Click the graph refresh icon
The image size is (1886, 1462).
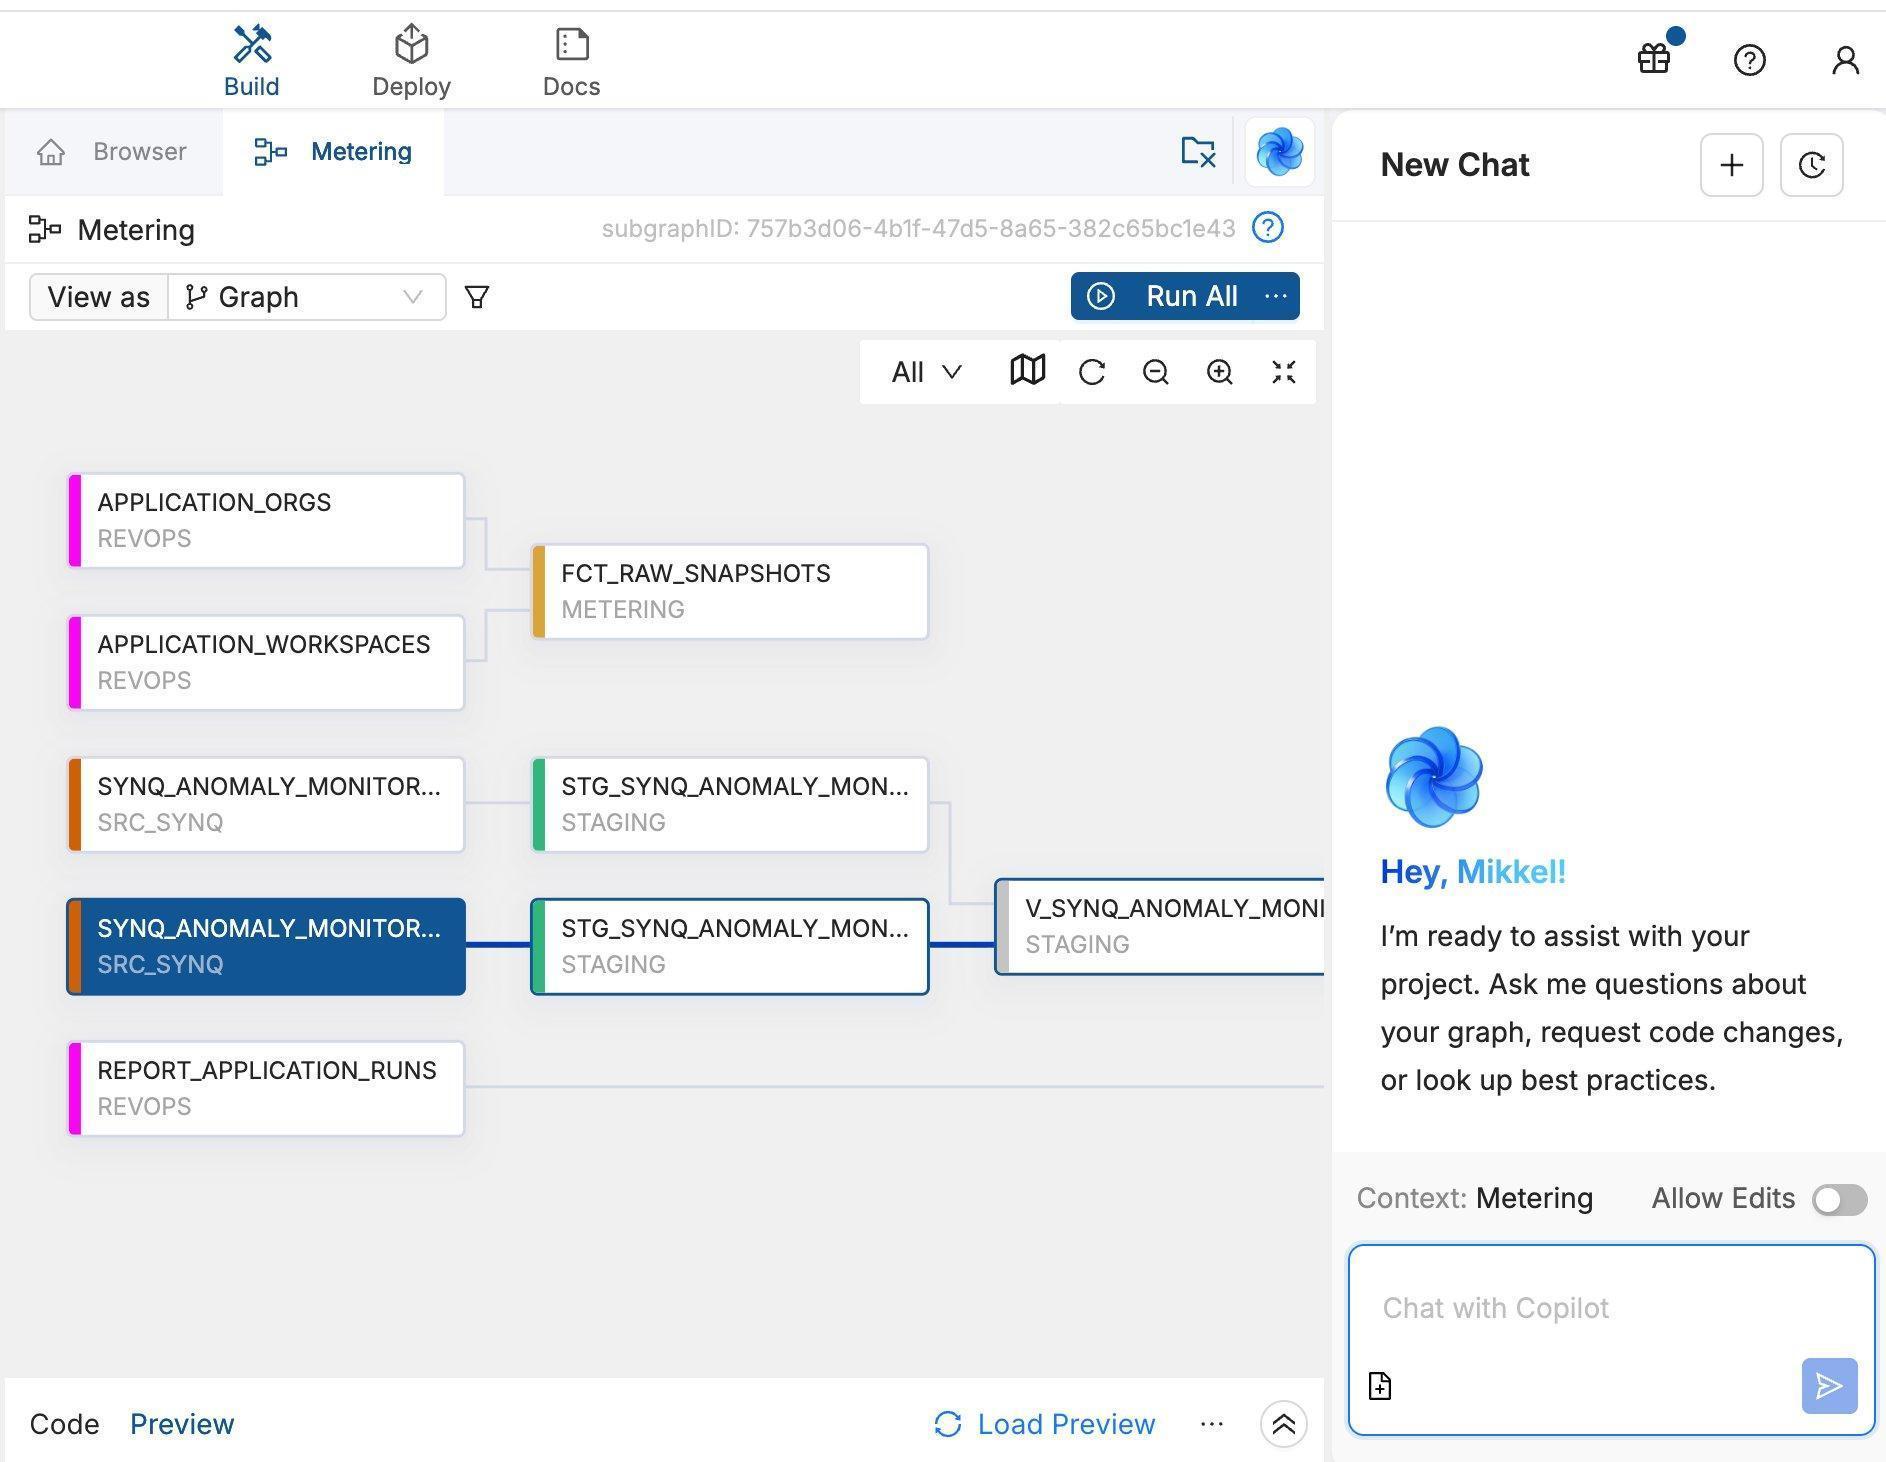1092,372
